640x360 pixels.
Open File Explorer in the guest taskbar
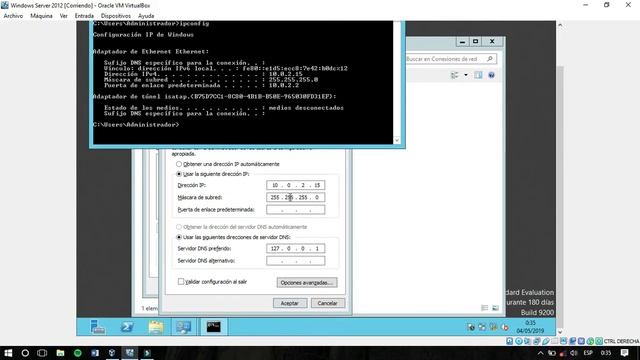tap(156, 327)
